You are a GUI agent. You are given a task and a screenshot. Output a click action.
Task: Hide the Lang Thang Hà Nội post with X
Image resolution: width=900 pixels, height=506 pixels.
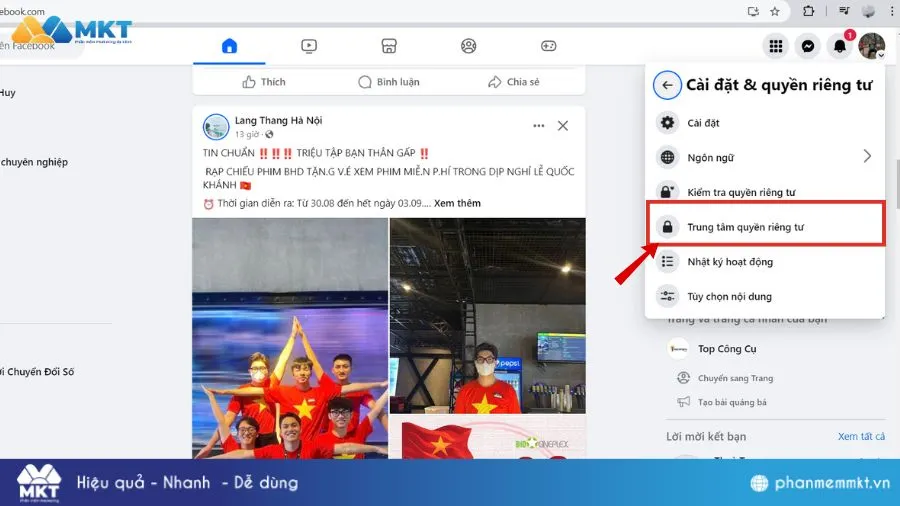[x=562, y=126]
